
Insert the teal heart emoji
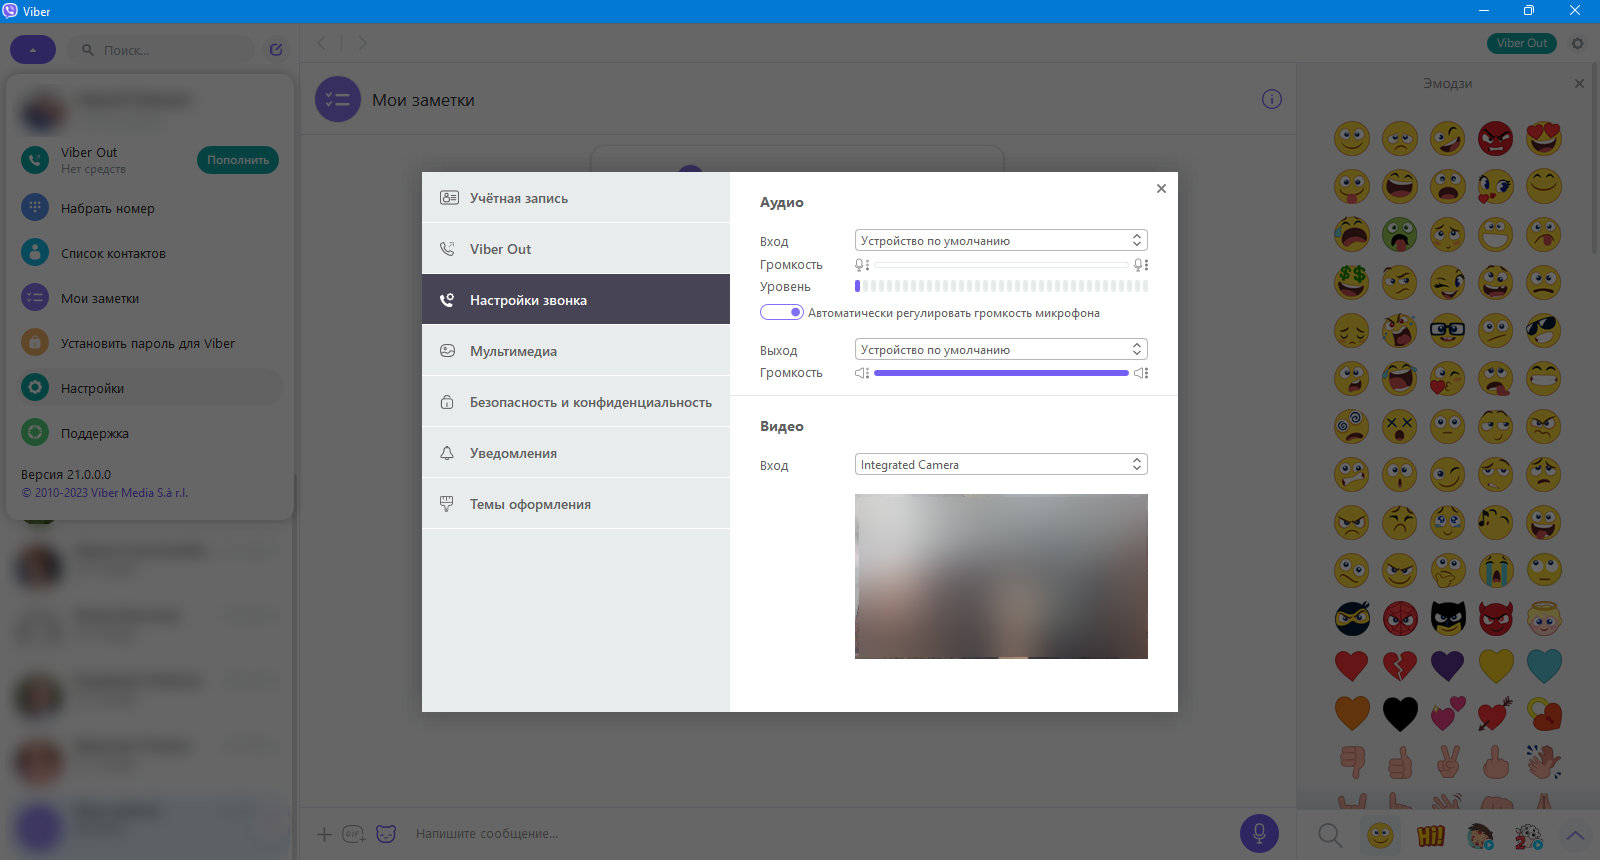pos(1544,666)
